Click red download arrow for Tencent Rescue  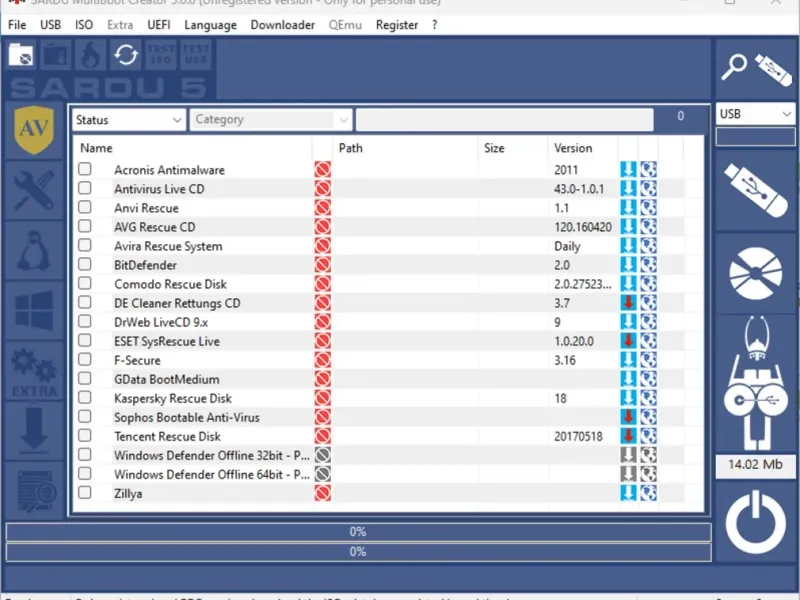coord(628,436)
